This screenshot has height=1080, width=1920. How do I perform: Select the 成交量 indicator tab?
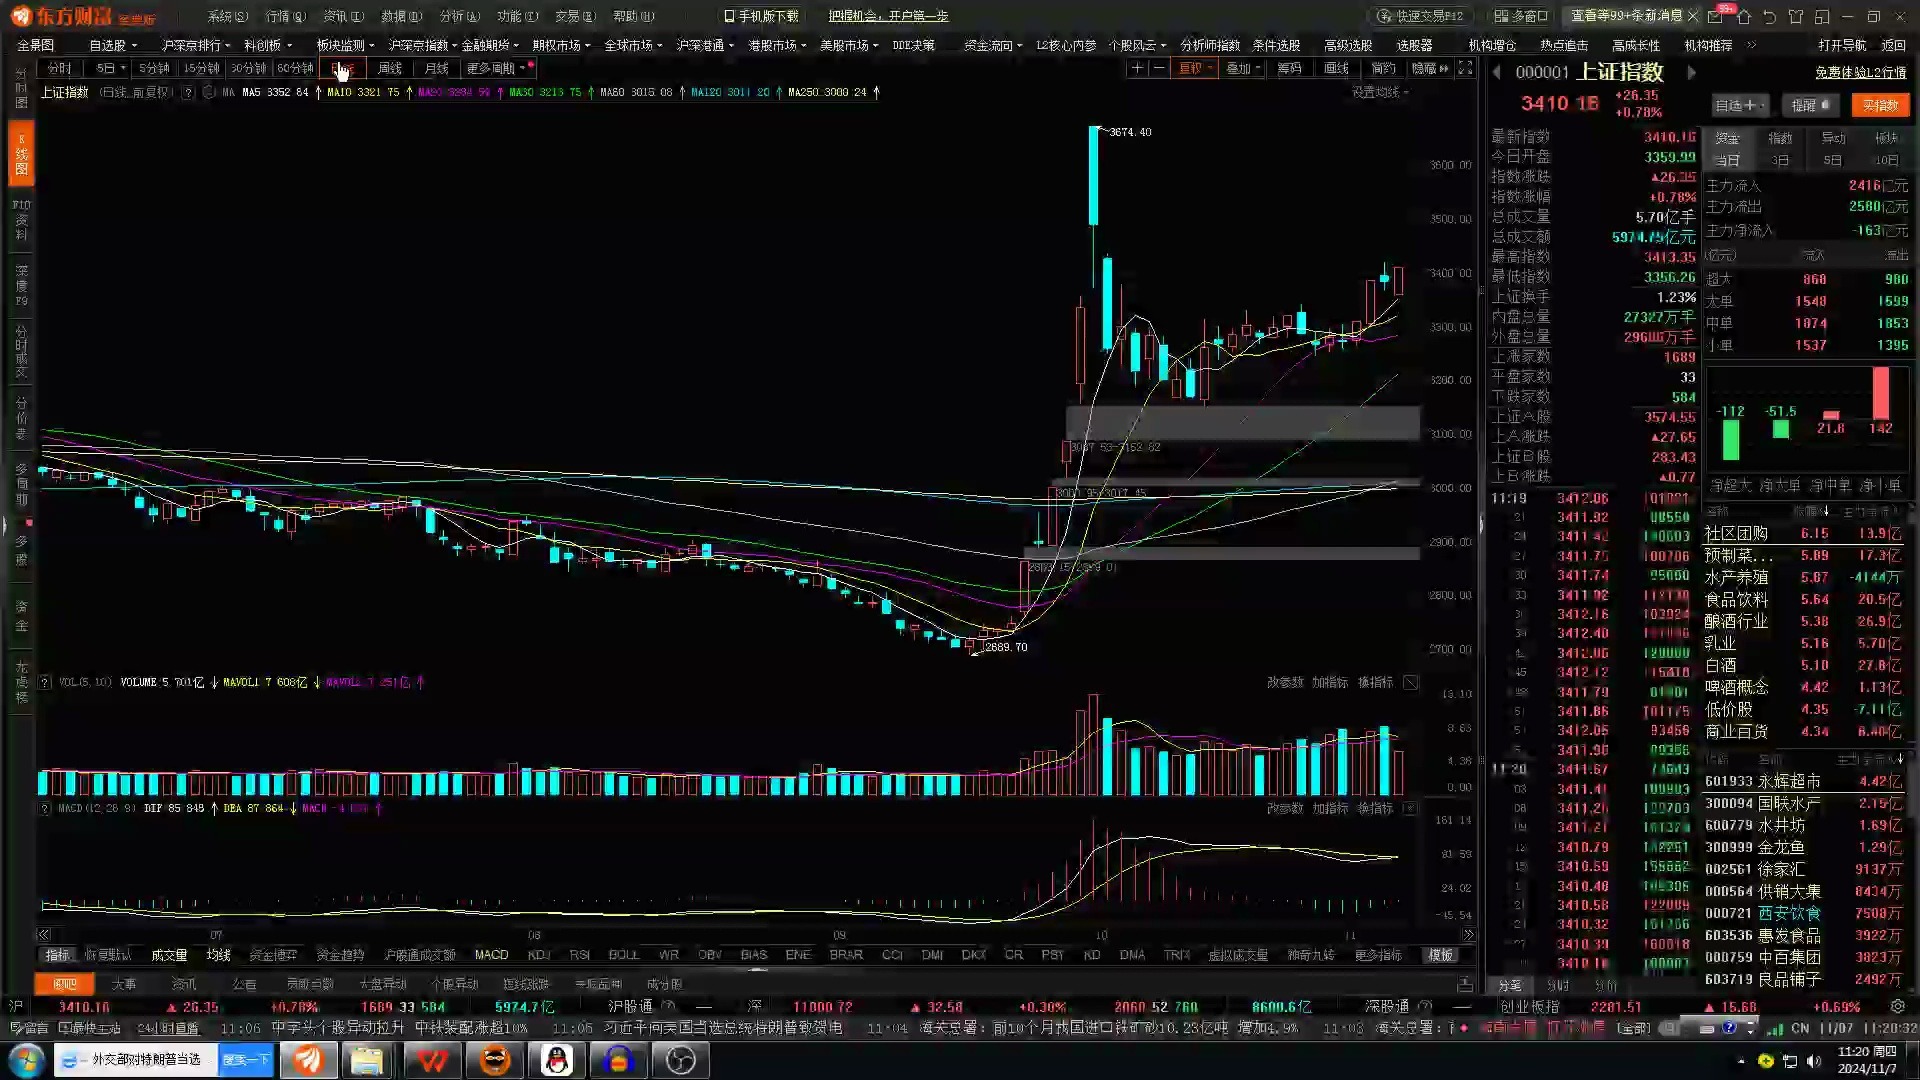(x=169, y=955)
